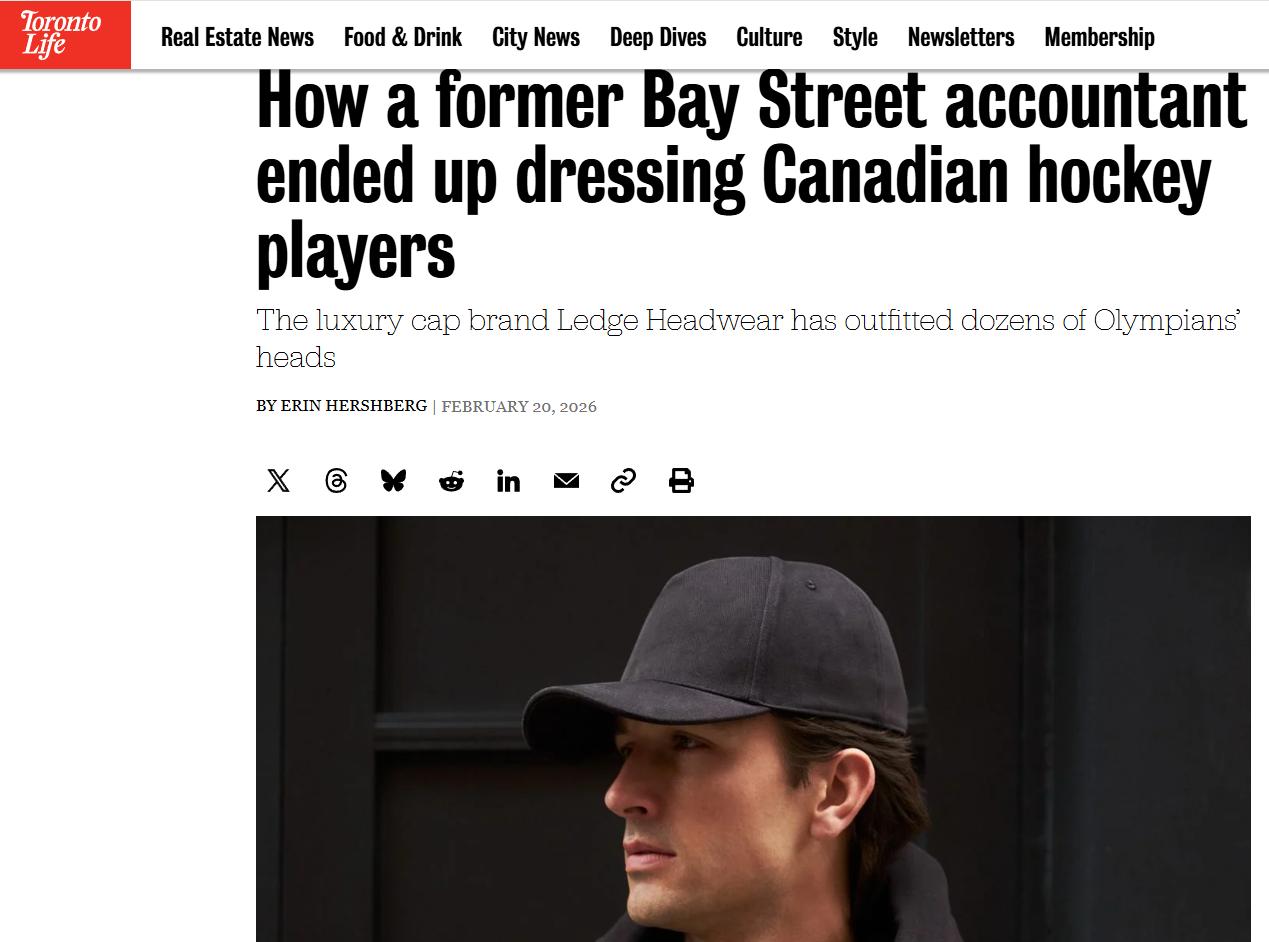Go to Food & Drink section
The width and height of the screenshot is (1269, 942).
click(403, 38)
